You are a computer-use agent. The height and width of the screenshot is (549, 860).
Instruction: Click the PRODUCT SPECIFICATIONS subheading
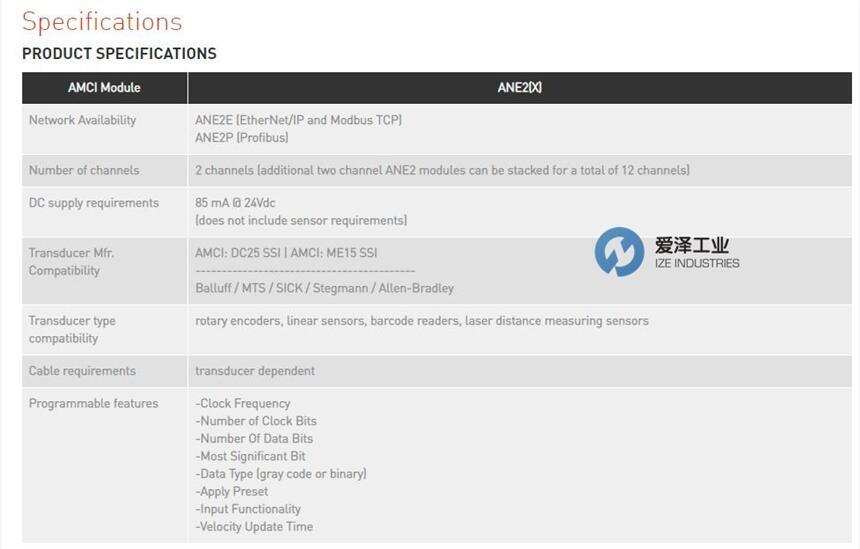pos(119,54)
